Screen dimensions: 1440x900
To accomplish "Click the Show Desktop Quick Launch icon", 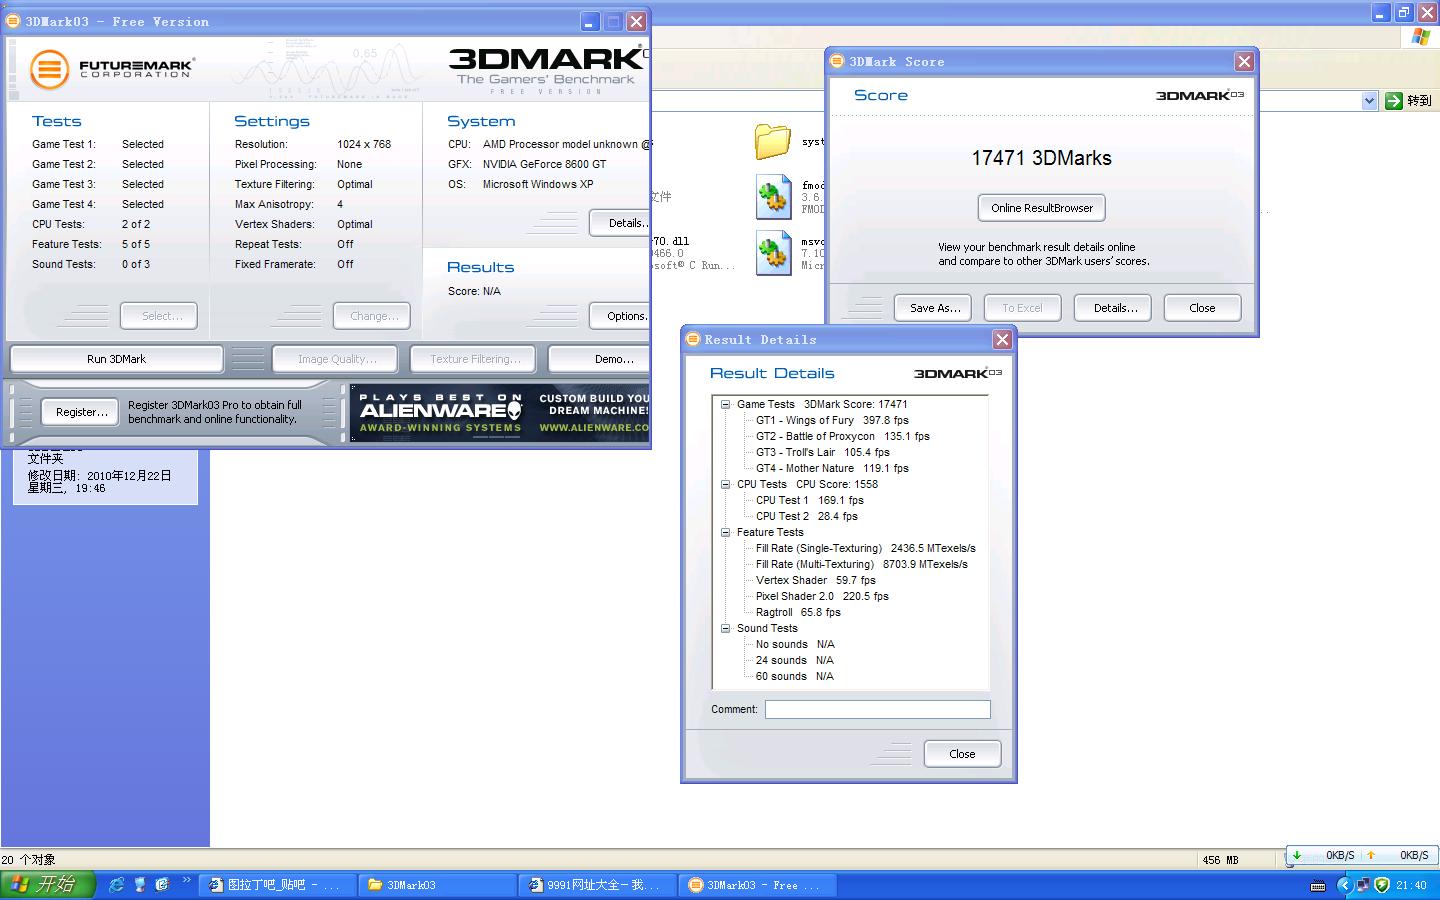I will tap(140, 884).
